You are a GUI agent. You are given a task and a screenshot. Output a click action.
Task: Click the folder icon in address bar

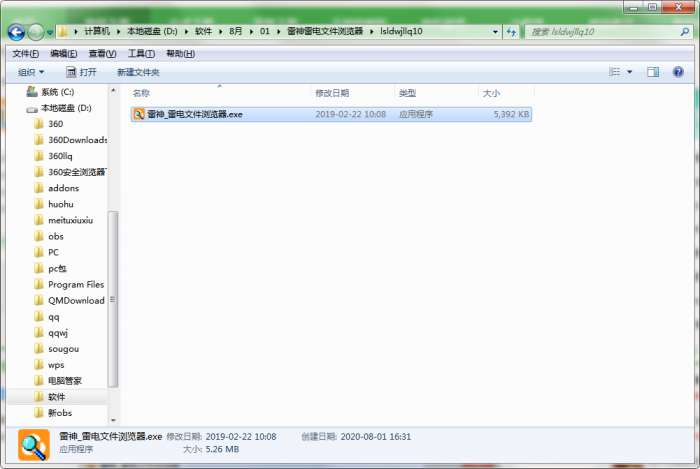tap(63, 31)
